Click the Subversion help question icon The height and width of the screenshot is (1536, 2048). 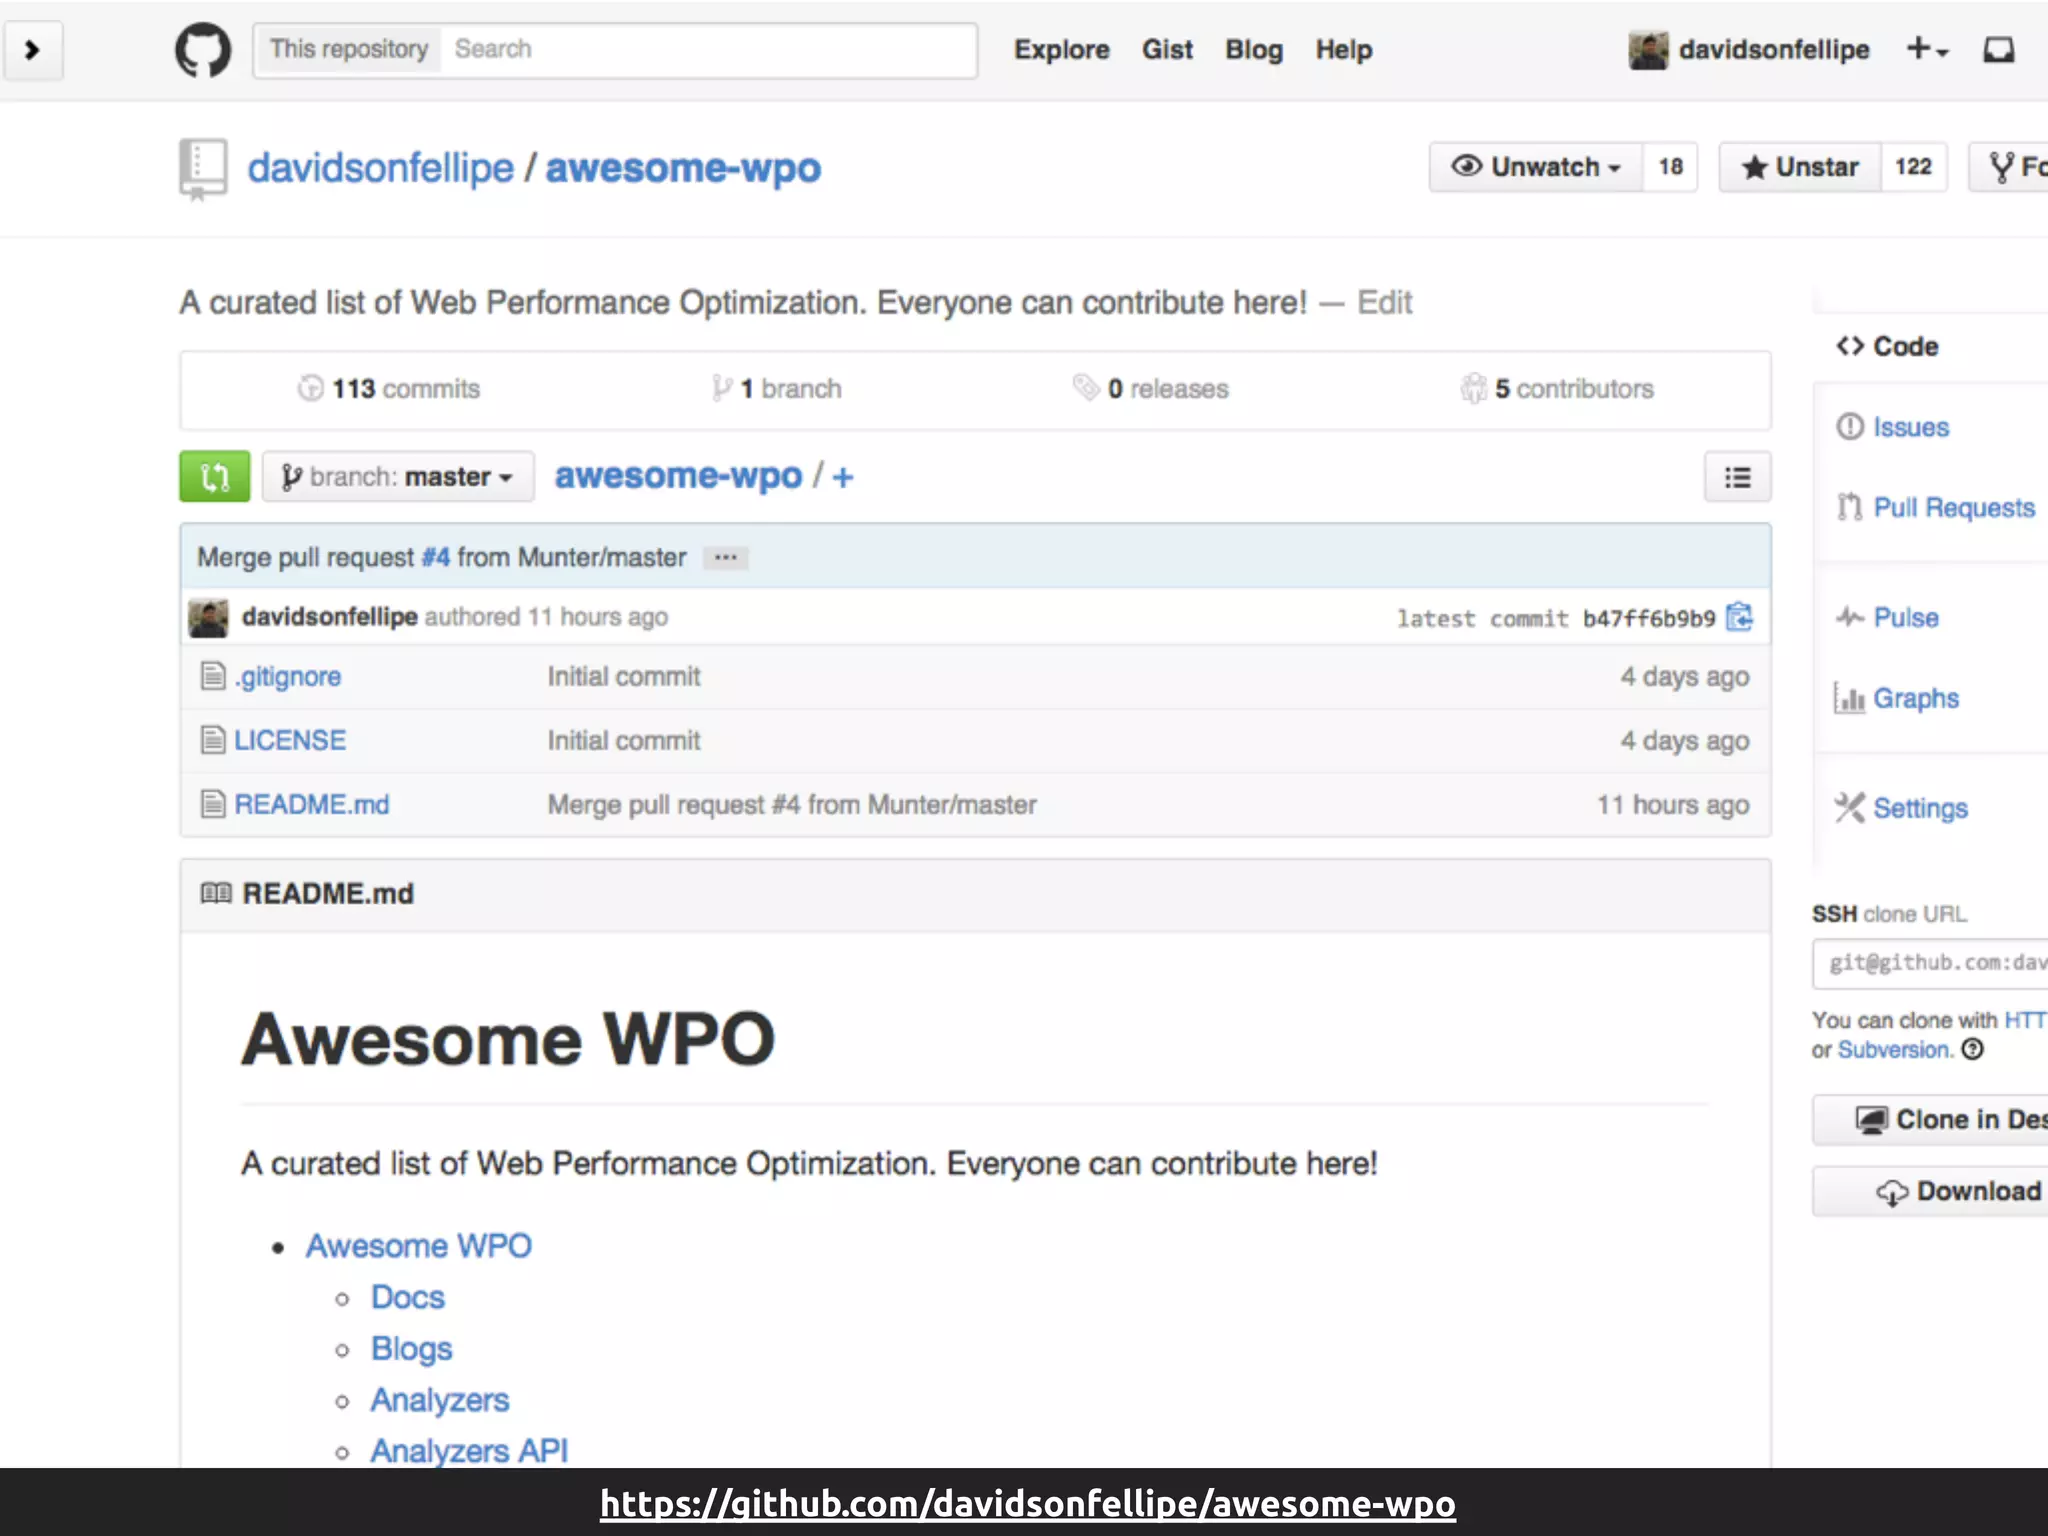click(1972, 1049)
